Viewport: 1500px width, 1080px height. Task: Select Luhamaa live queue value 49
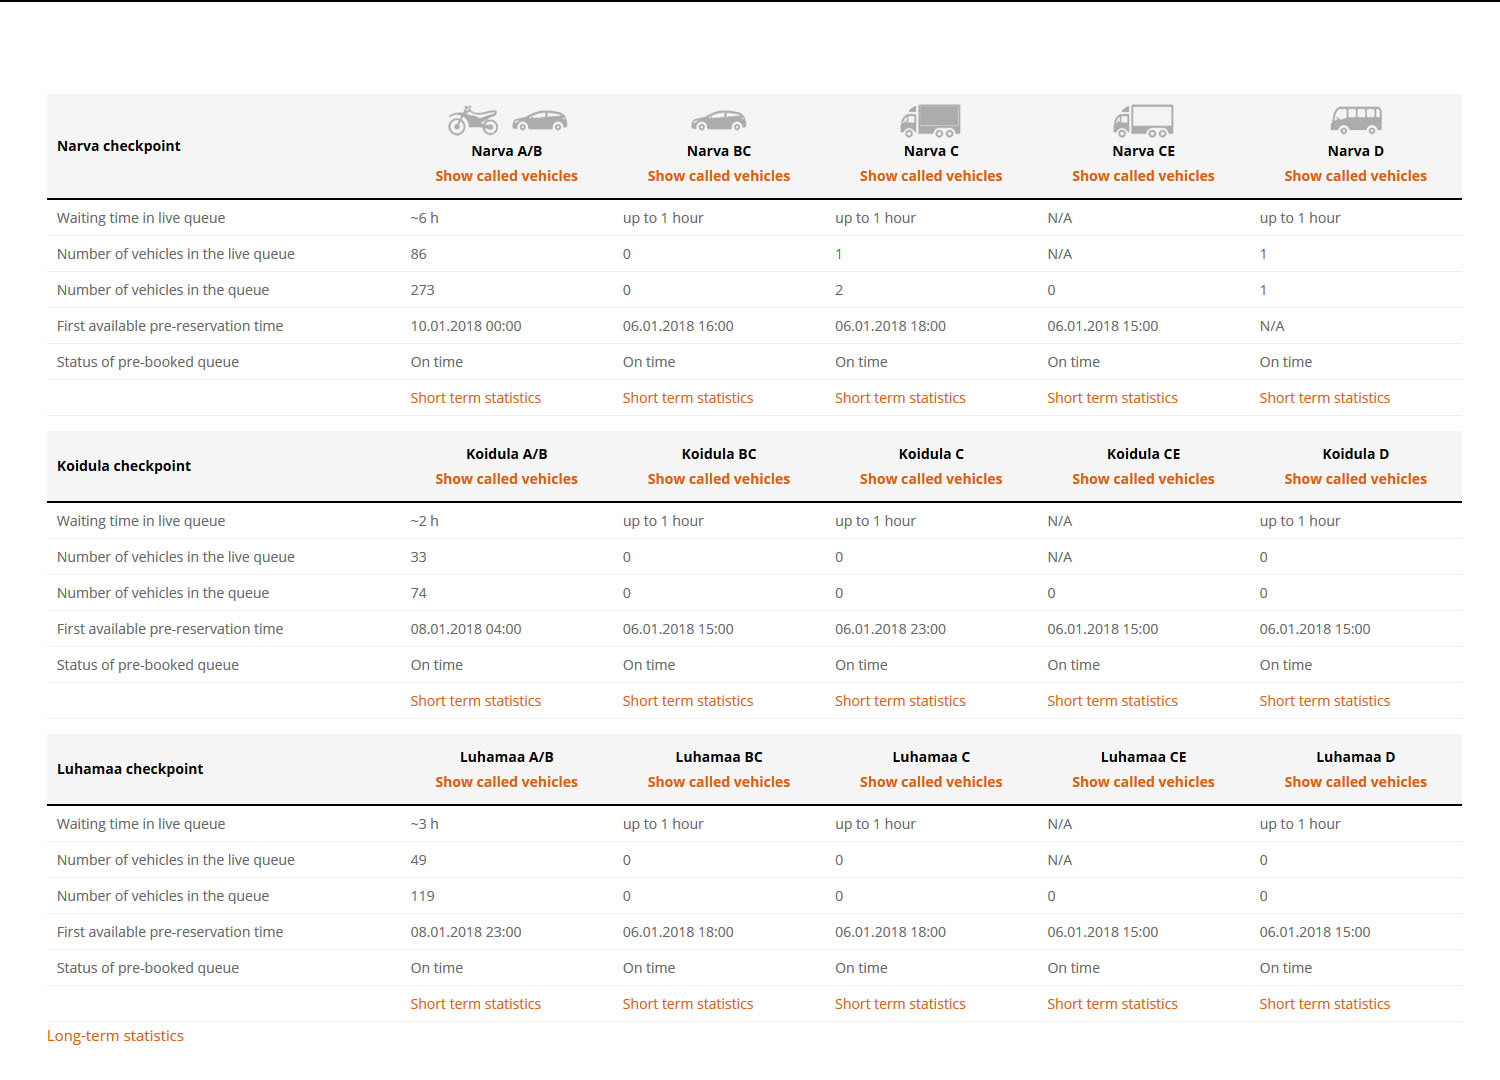tap(419, 860)
